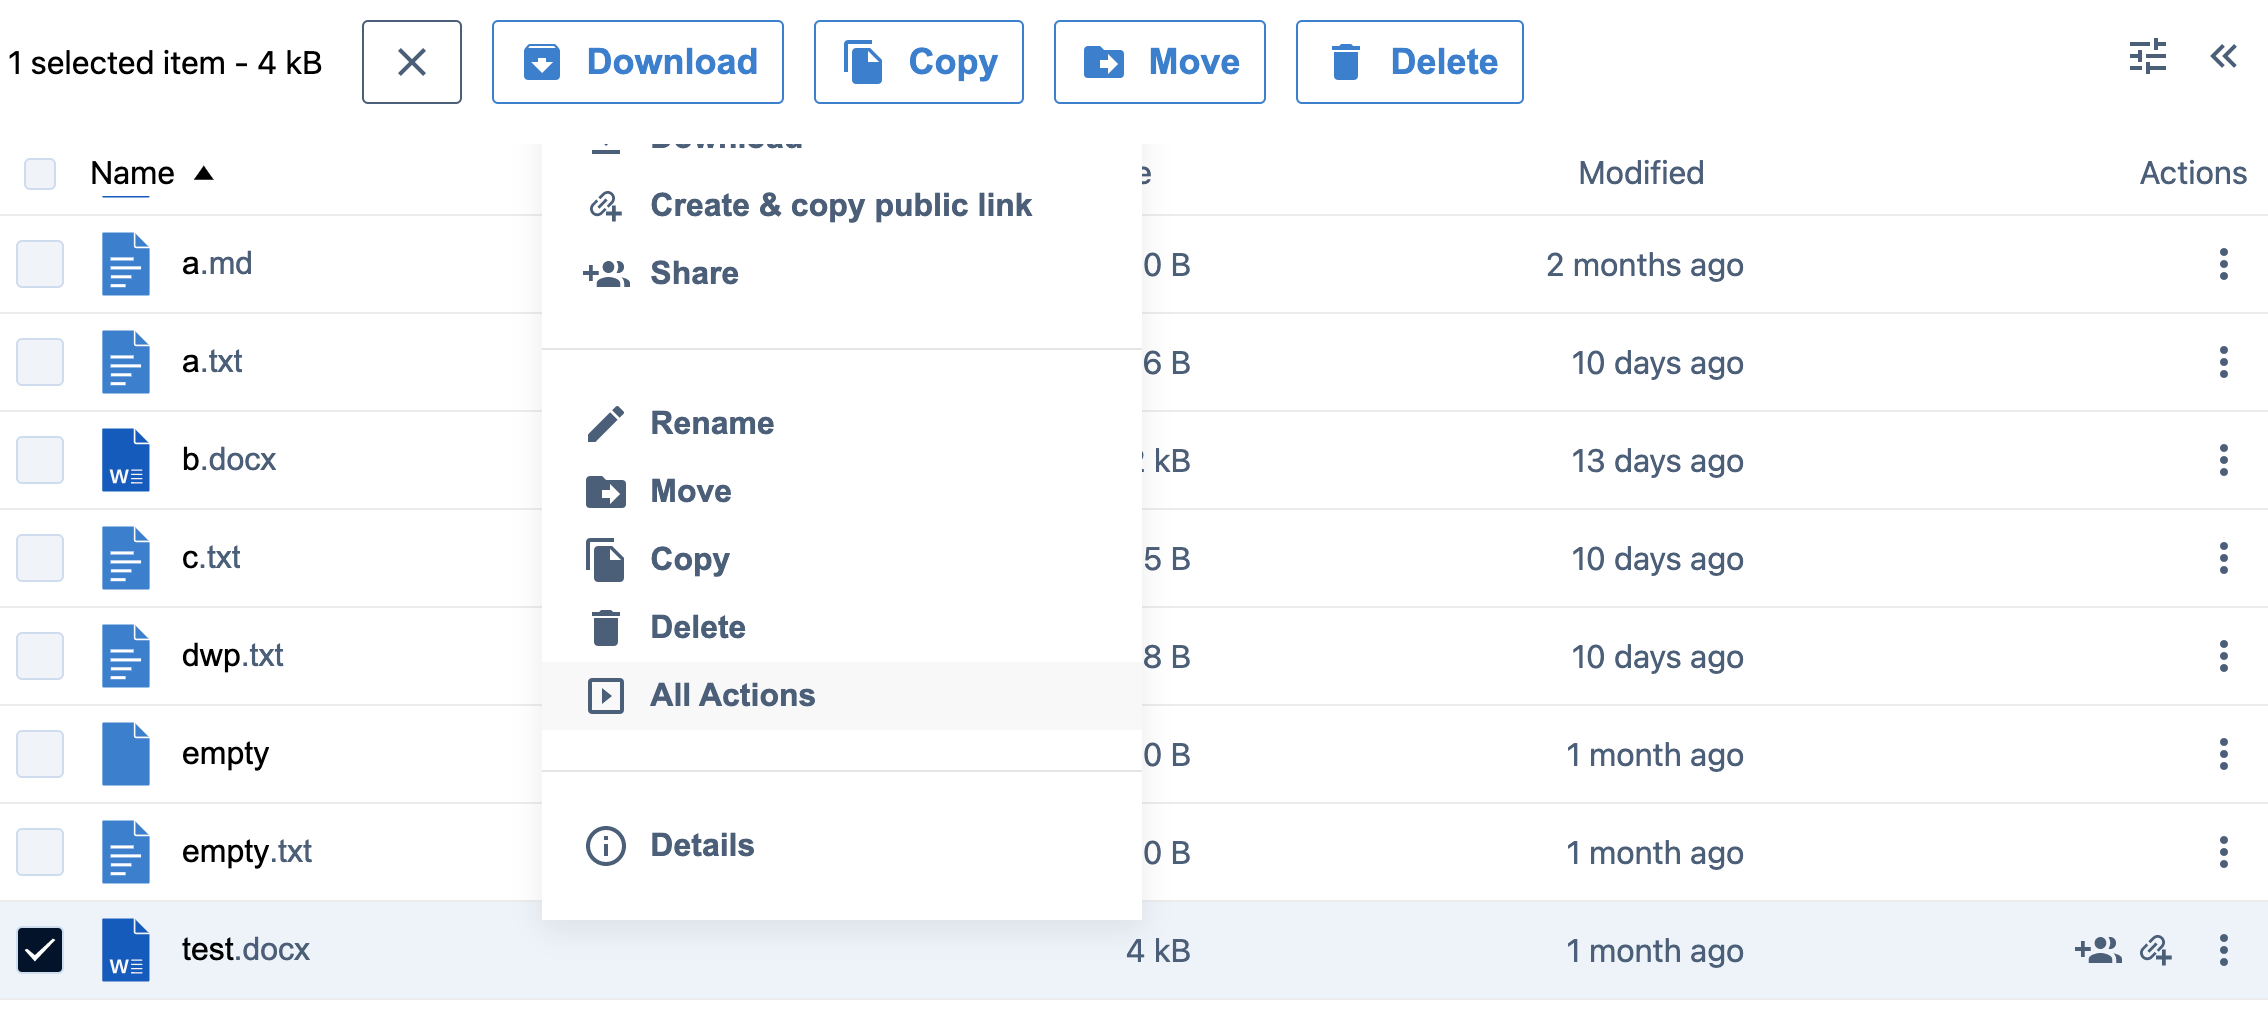
Task: Open All Actions in the context menu
Action: coord(732,695)
